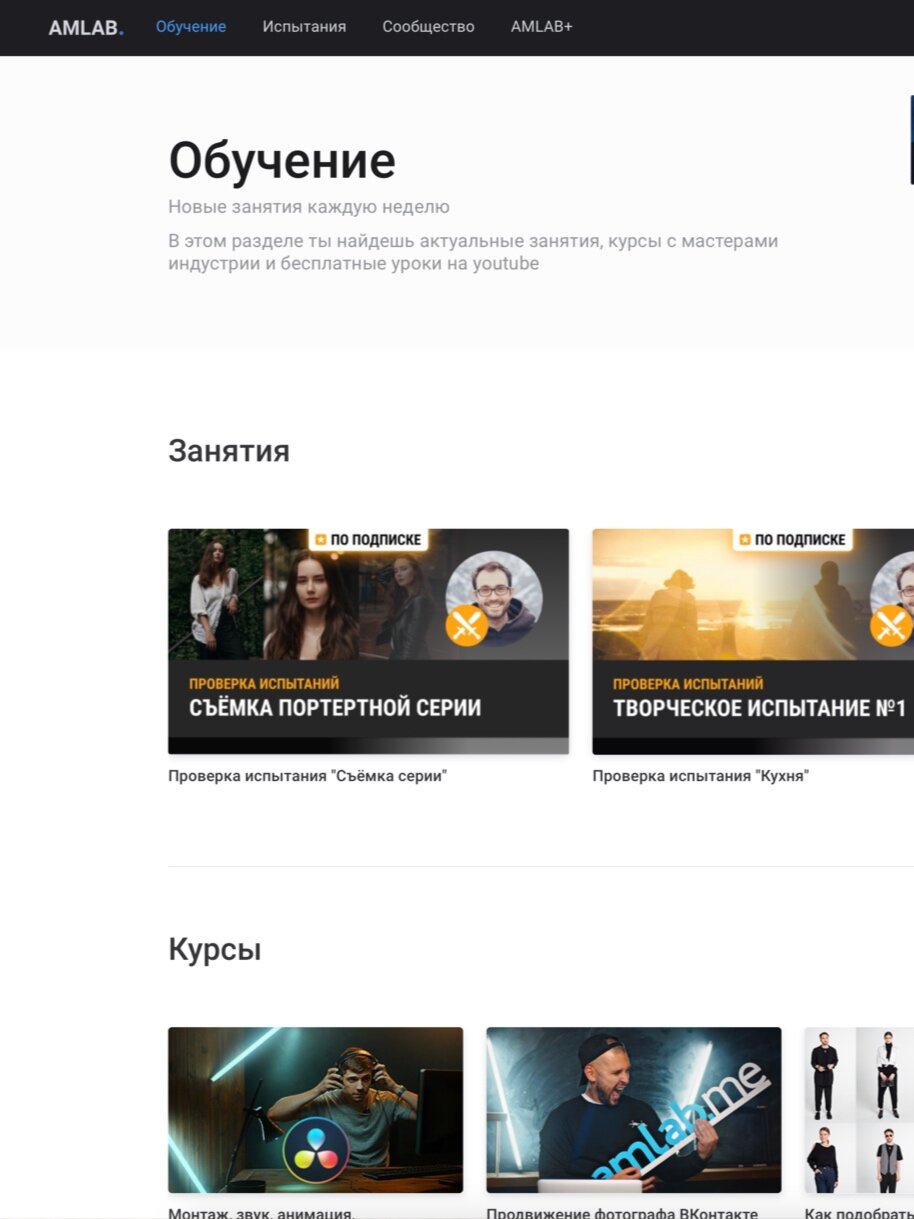Click the Занятия section heading

pos(229,451)
